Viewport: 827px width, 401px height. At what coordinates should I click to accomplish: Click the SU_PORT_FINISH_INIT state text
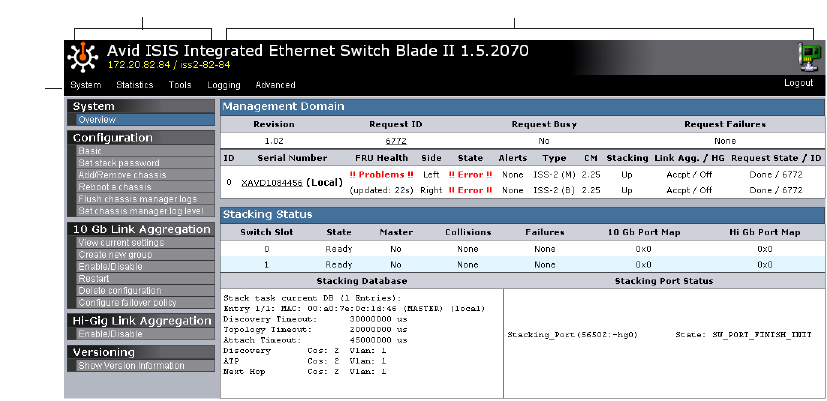(762, 335)
